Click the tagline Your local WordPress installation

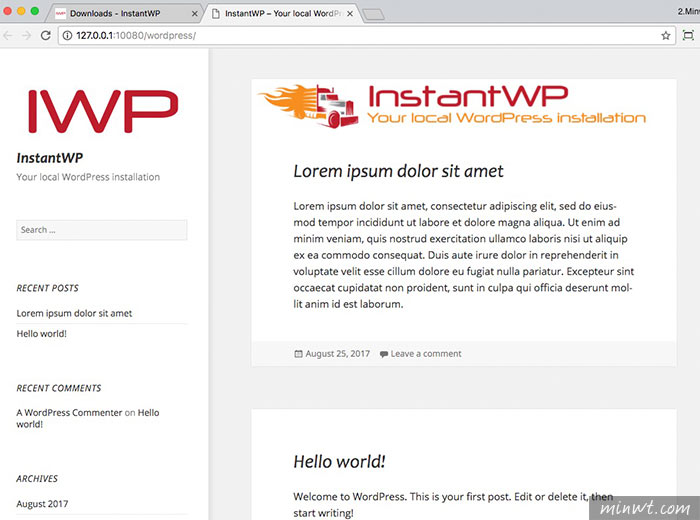point(88,177)
